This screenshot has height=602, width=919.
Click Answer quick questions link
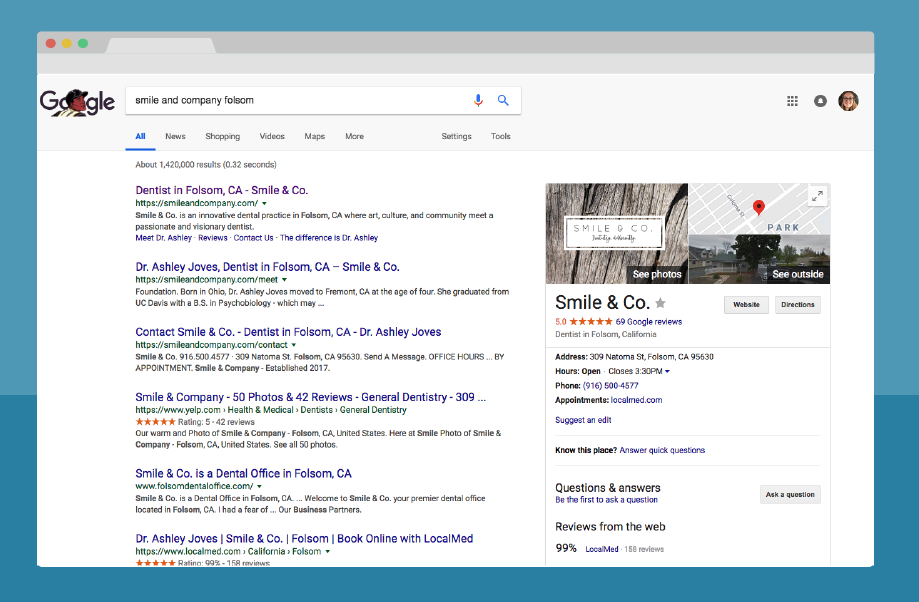pyautogui.click(x=662, y=450)
